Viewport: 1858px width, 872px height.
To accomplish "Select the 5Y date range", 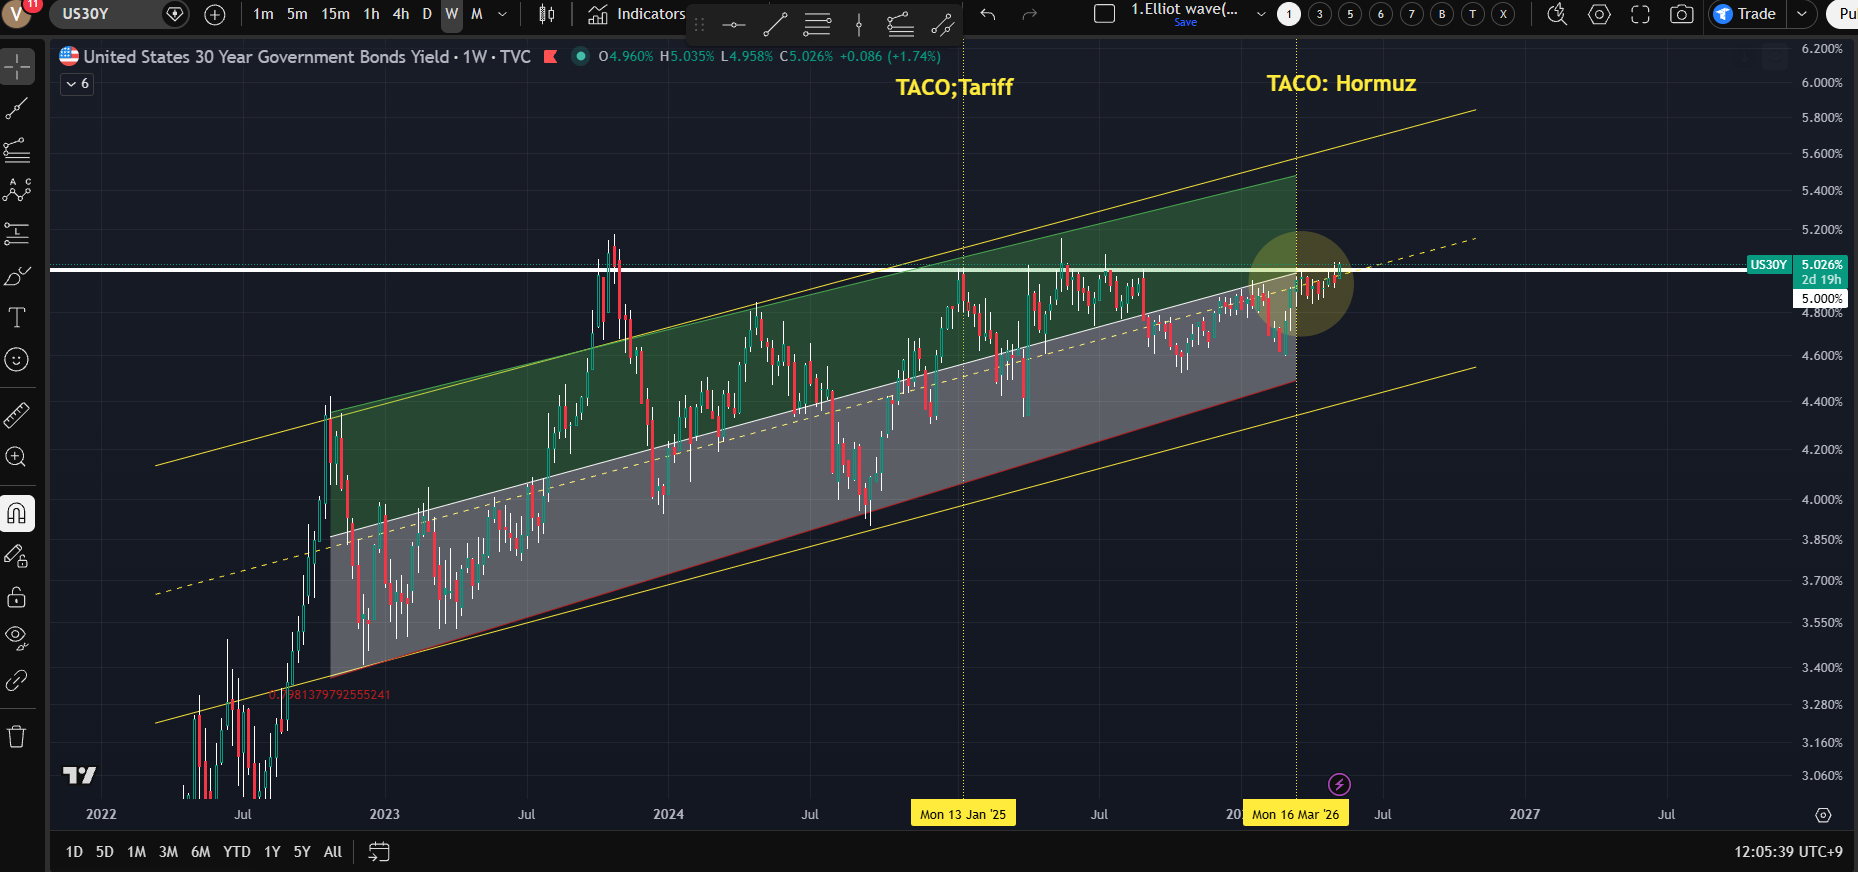I will coord(302,852).
